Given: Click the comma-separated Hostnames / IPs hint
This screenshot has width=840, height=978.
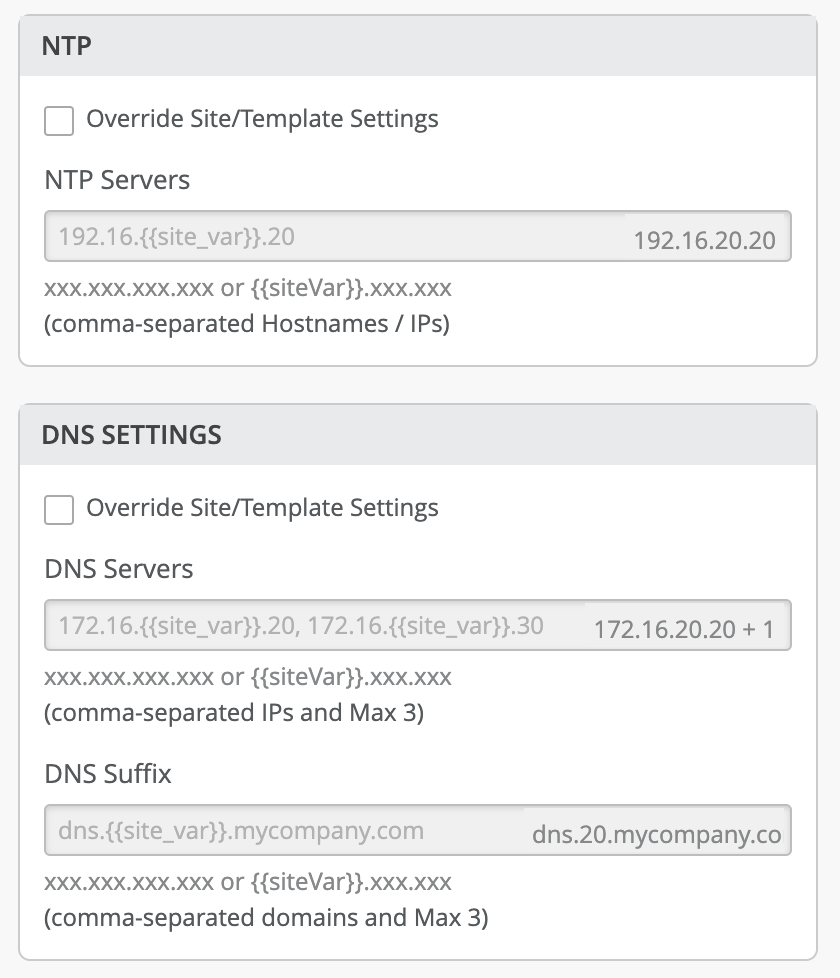Looking at the screenshot, I should click(247, 325).
